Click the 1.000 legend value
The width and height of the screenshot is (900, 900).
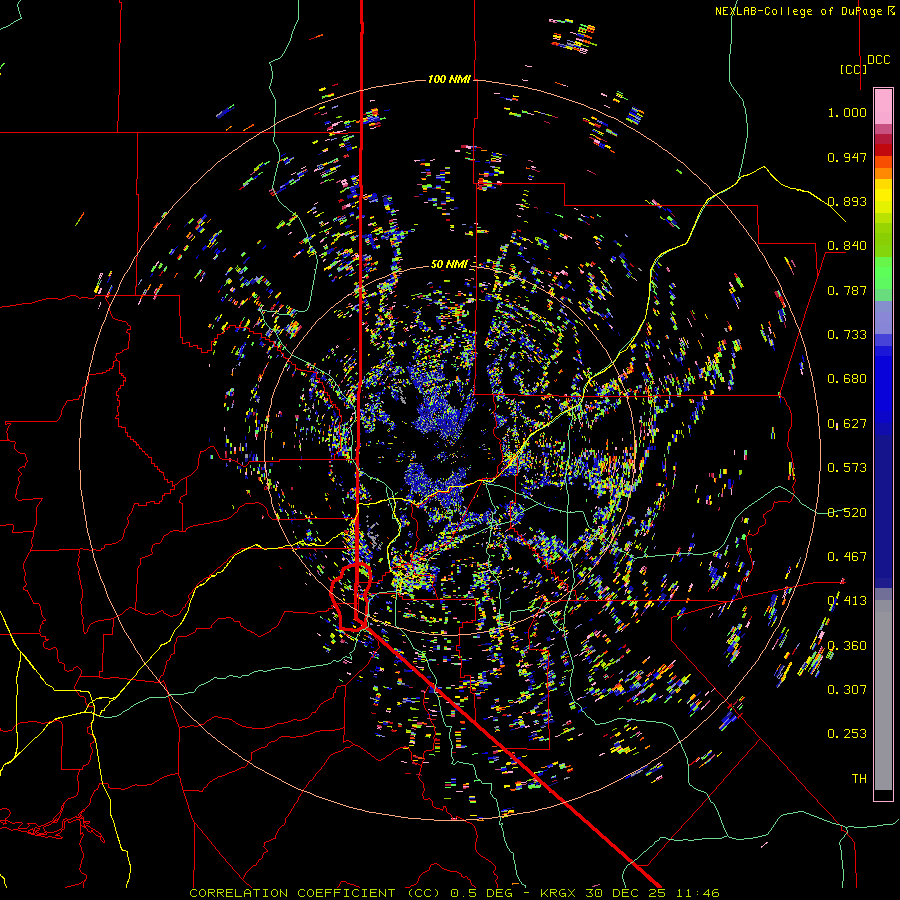(847, 112)
